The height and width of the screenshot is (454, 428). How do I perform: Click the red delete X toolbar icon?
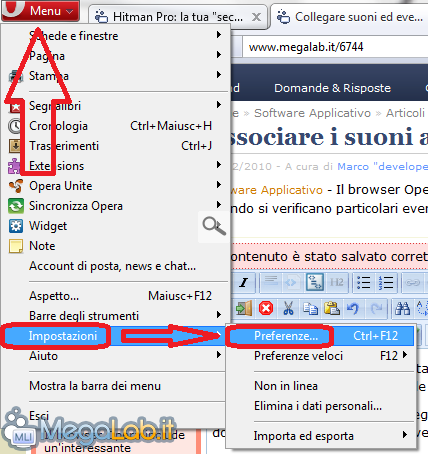266,308
